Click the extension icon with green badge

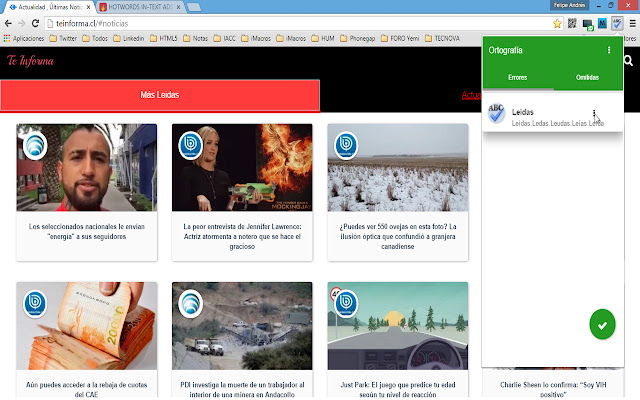[588, 24]
